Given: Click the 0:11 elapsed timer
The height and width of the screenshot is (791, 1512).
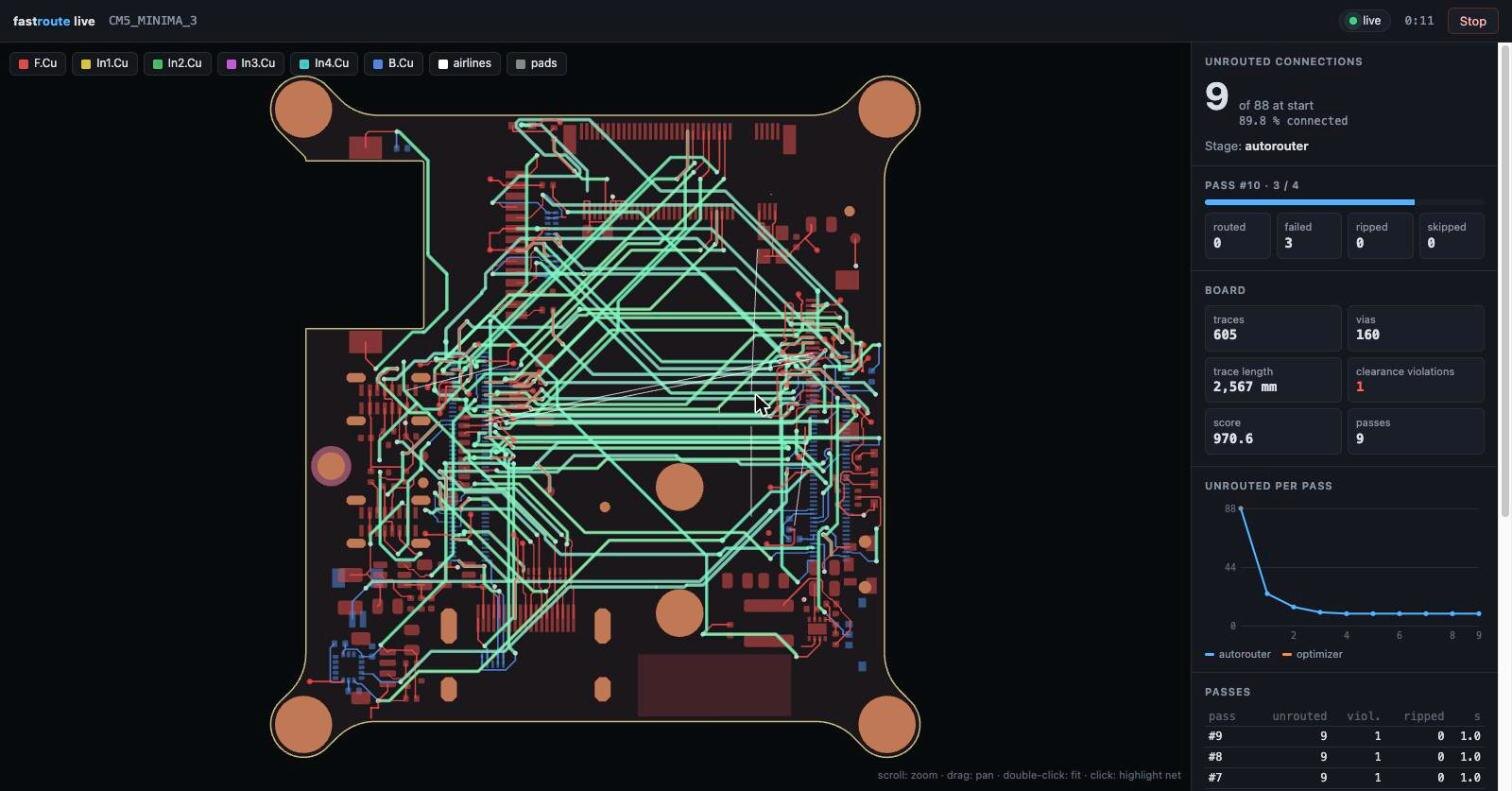Looking at the screenshot, I should pos(1419,21).
